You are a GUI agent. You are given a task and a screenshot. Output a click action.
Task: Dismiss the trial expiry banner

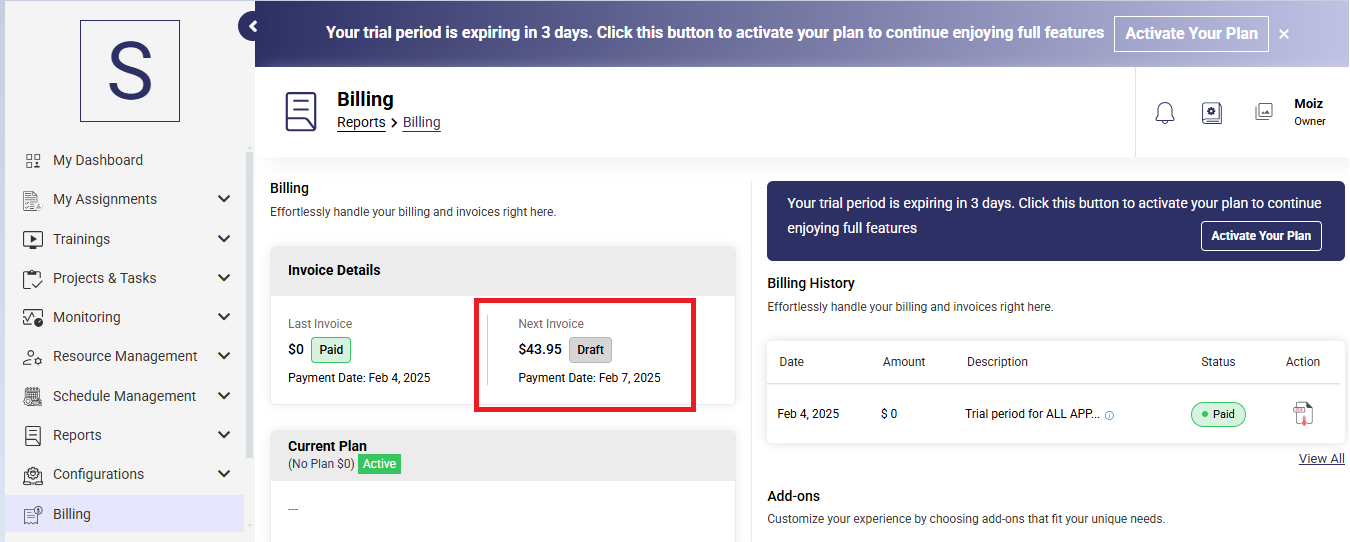click(1284, 34)
